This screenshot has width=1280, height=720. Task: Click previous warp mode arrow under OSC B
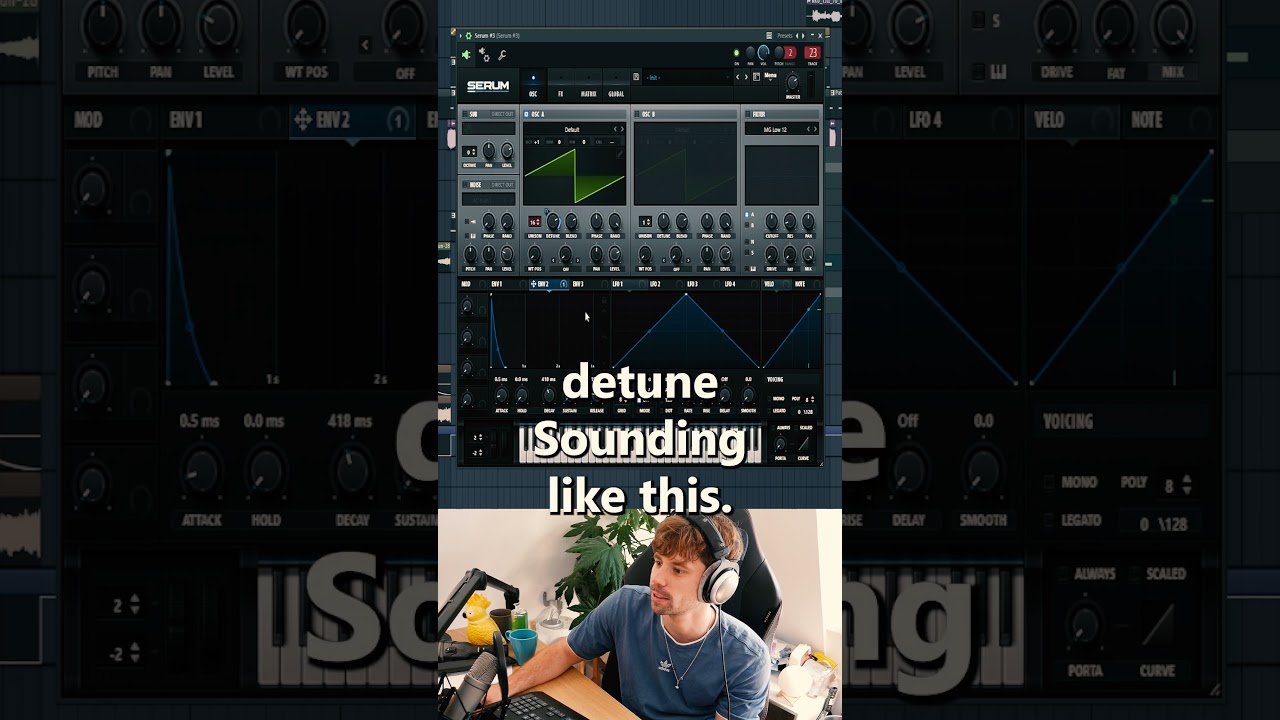[x=664, y=260]
